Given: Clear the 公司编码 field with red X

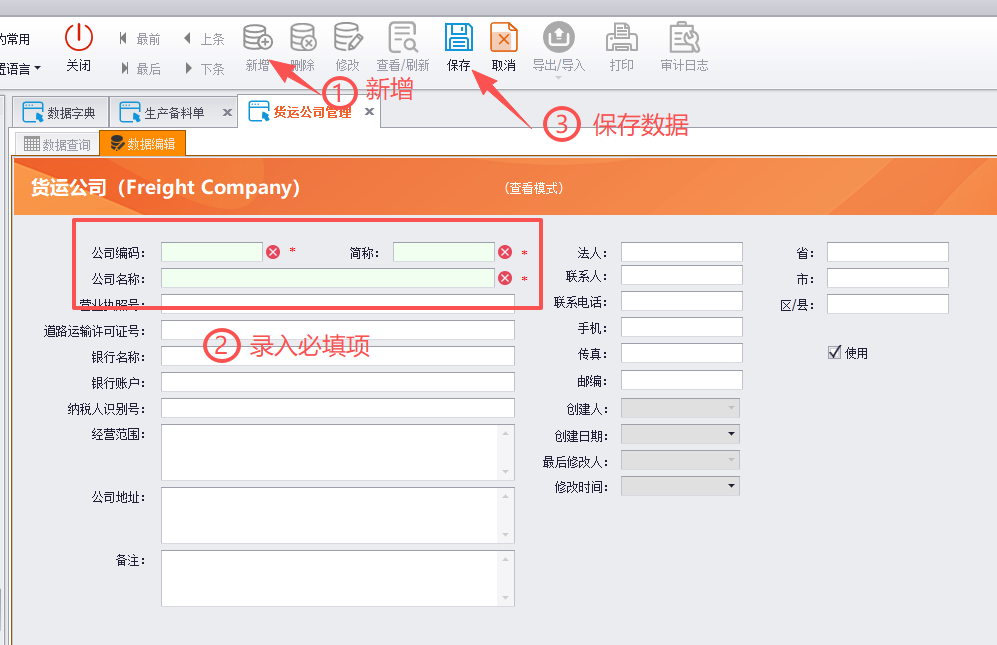Looking at the screenshot, I should tap(273, 252).
